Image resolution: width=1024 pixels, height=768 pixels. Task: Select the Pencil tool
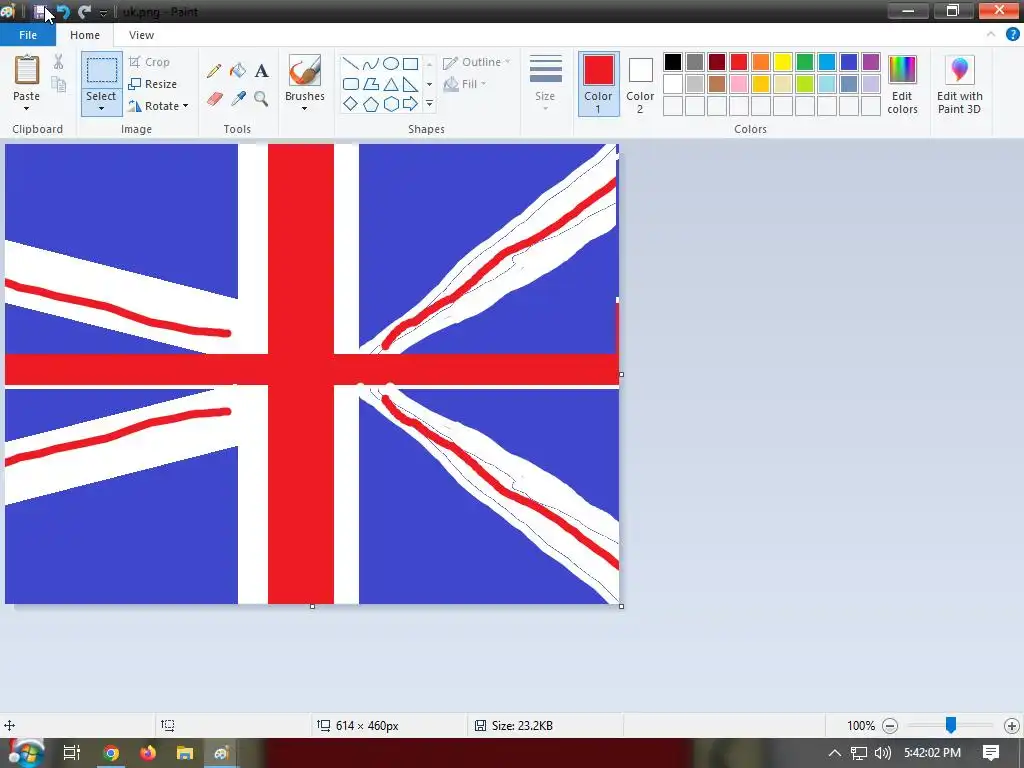(x=214, y=71)
